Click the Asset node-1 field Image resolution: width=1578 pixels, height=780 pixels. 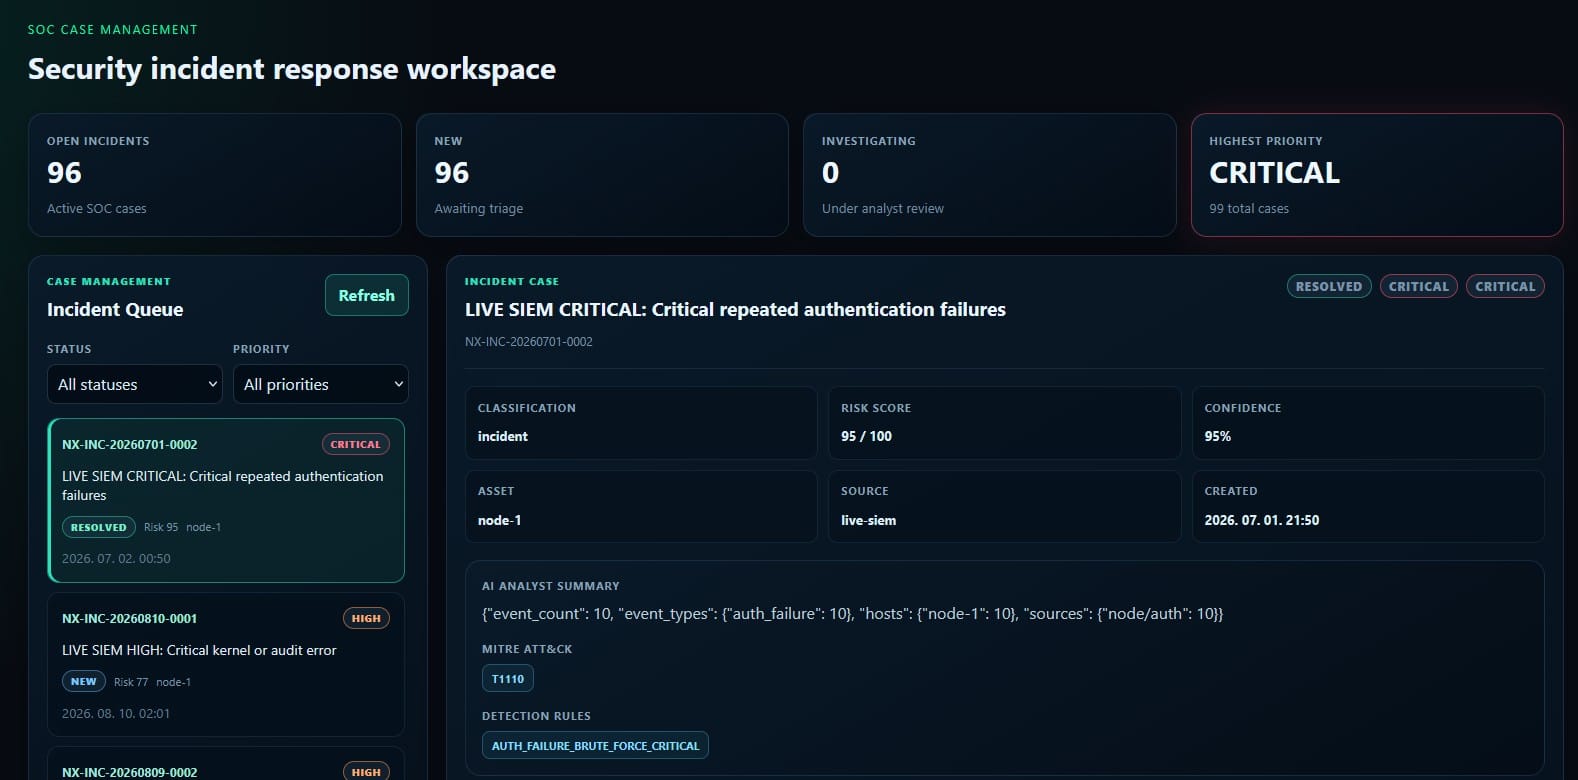coord(641,506)
